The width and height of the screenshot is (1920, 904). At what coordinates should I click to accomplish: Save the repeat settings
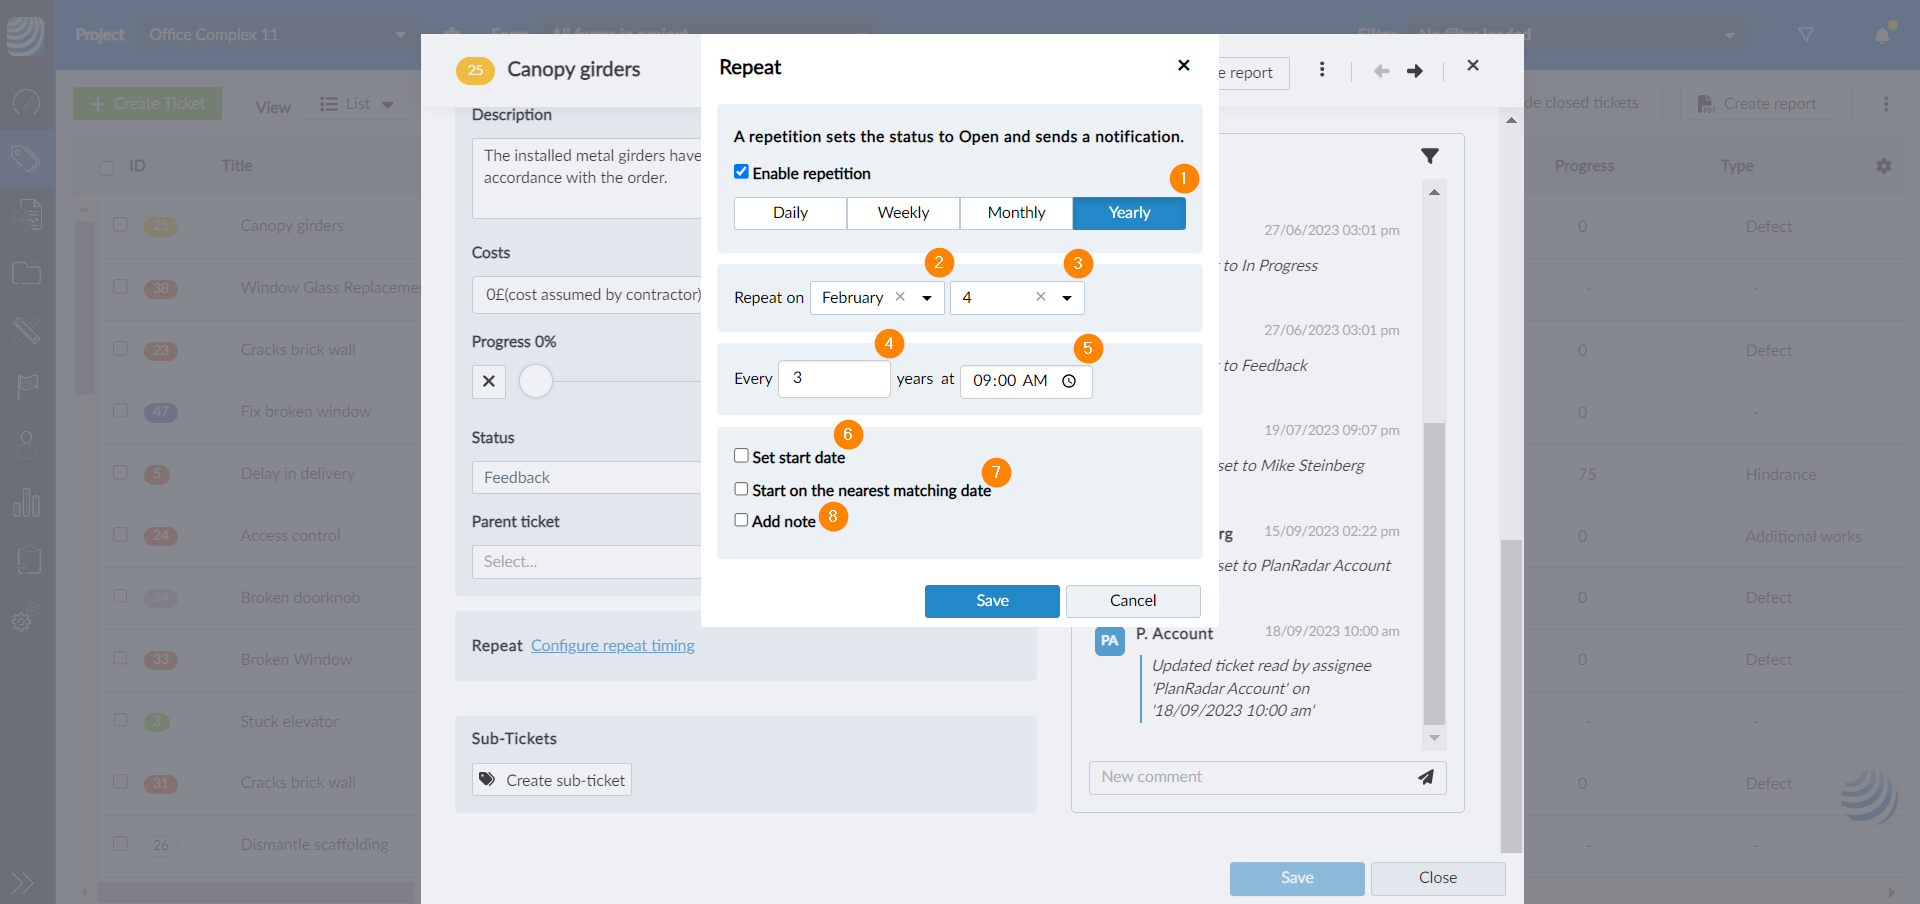tap(991, 601)
